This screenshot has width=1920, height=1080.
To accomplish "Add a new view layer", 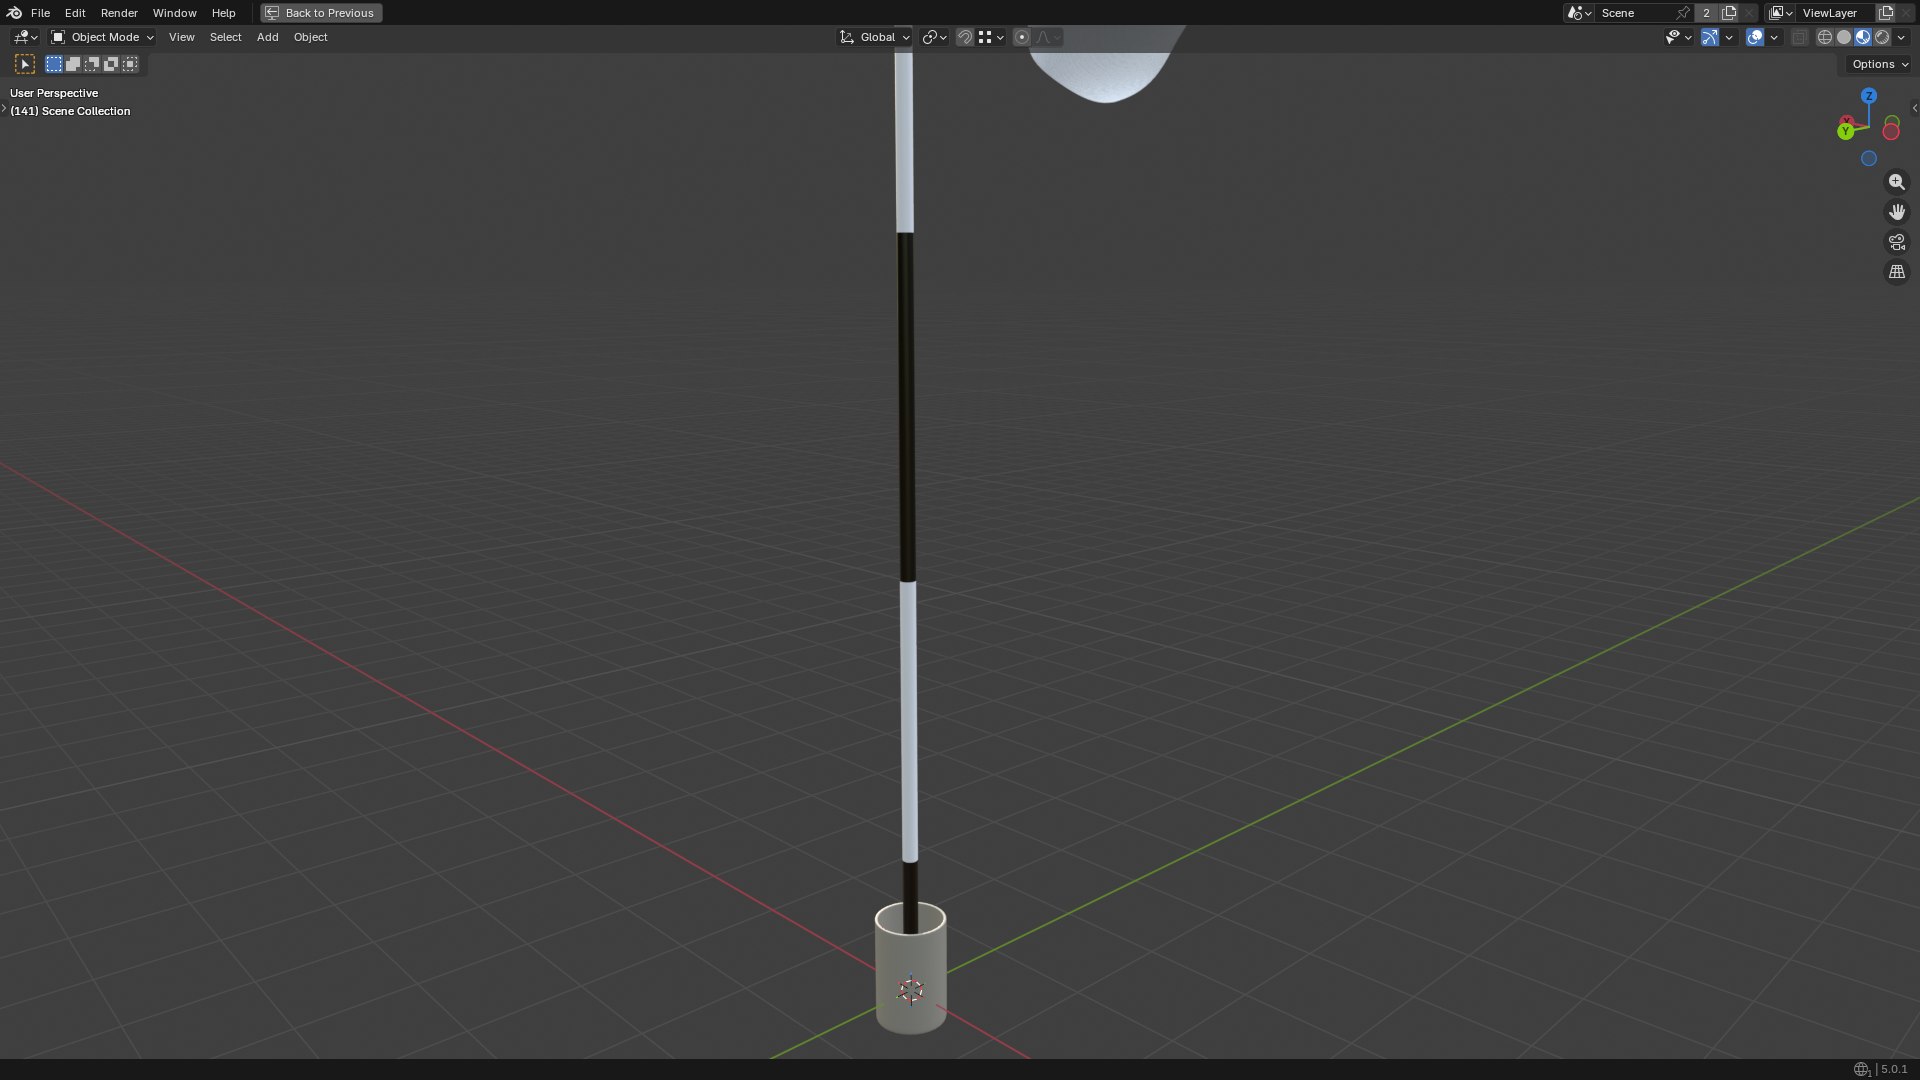I will pos(1886,13).
